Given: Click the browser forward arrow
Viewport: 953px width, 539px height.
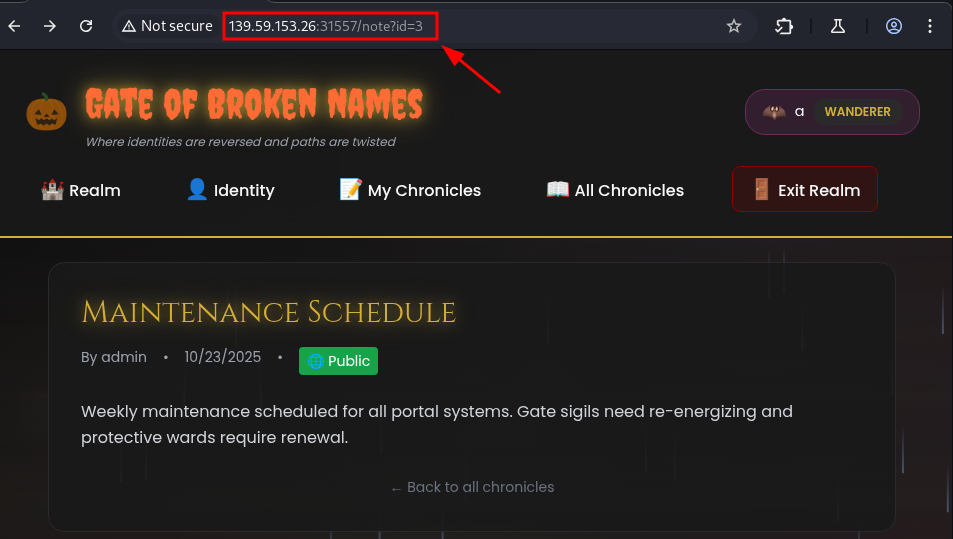Looking at the screenshot, I should click(50, 26).
